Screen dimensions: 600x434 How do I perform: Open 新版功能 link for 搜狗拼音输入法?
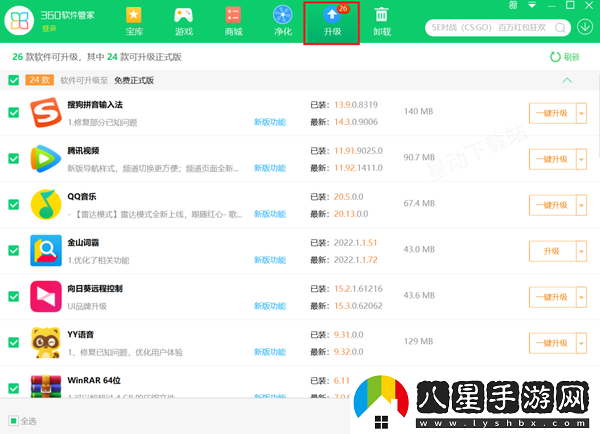click(270, 122)
